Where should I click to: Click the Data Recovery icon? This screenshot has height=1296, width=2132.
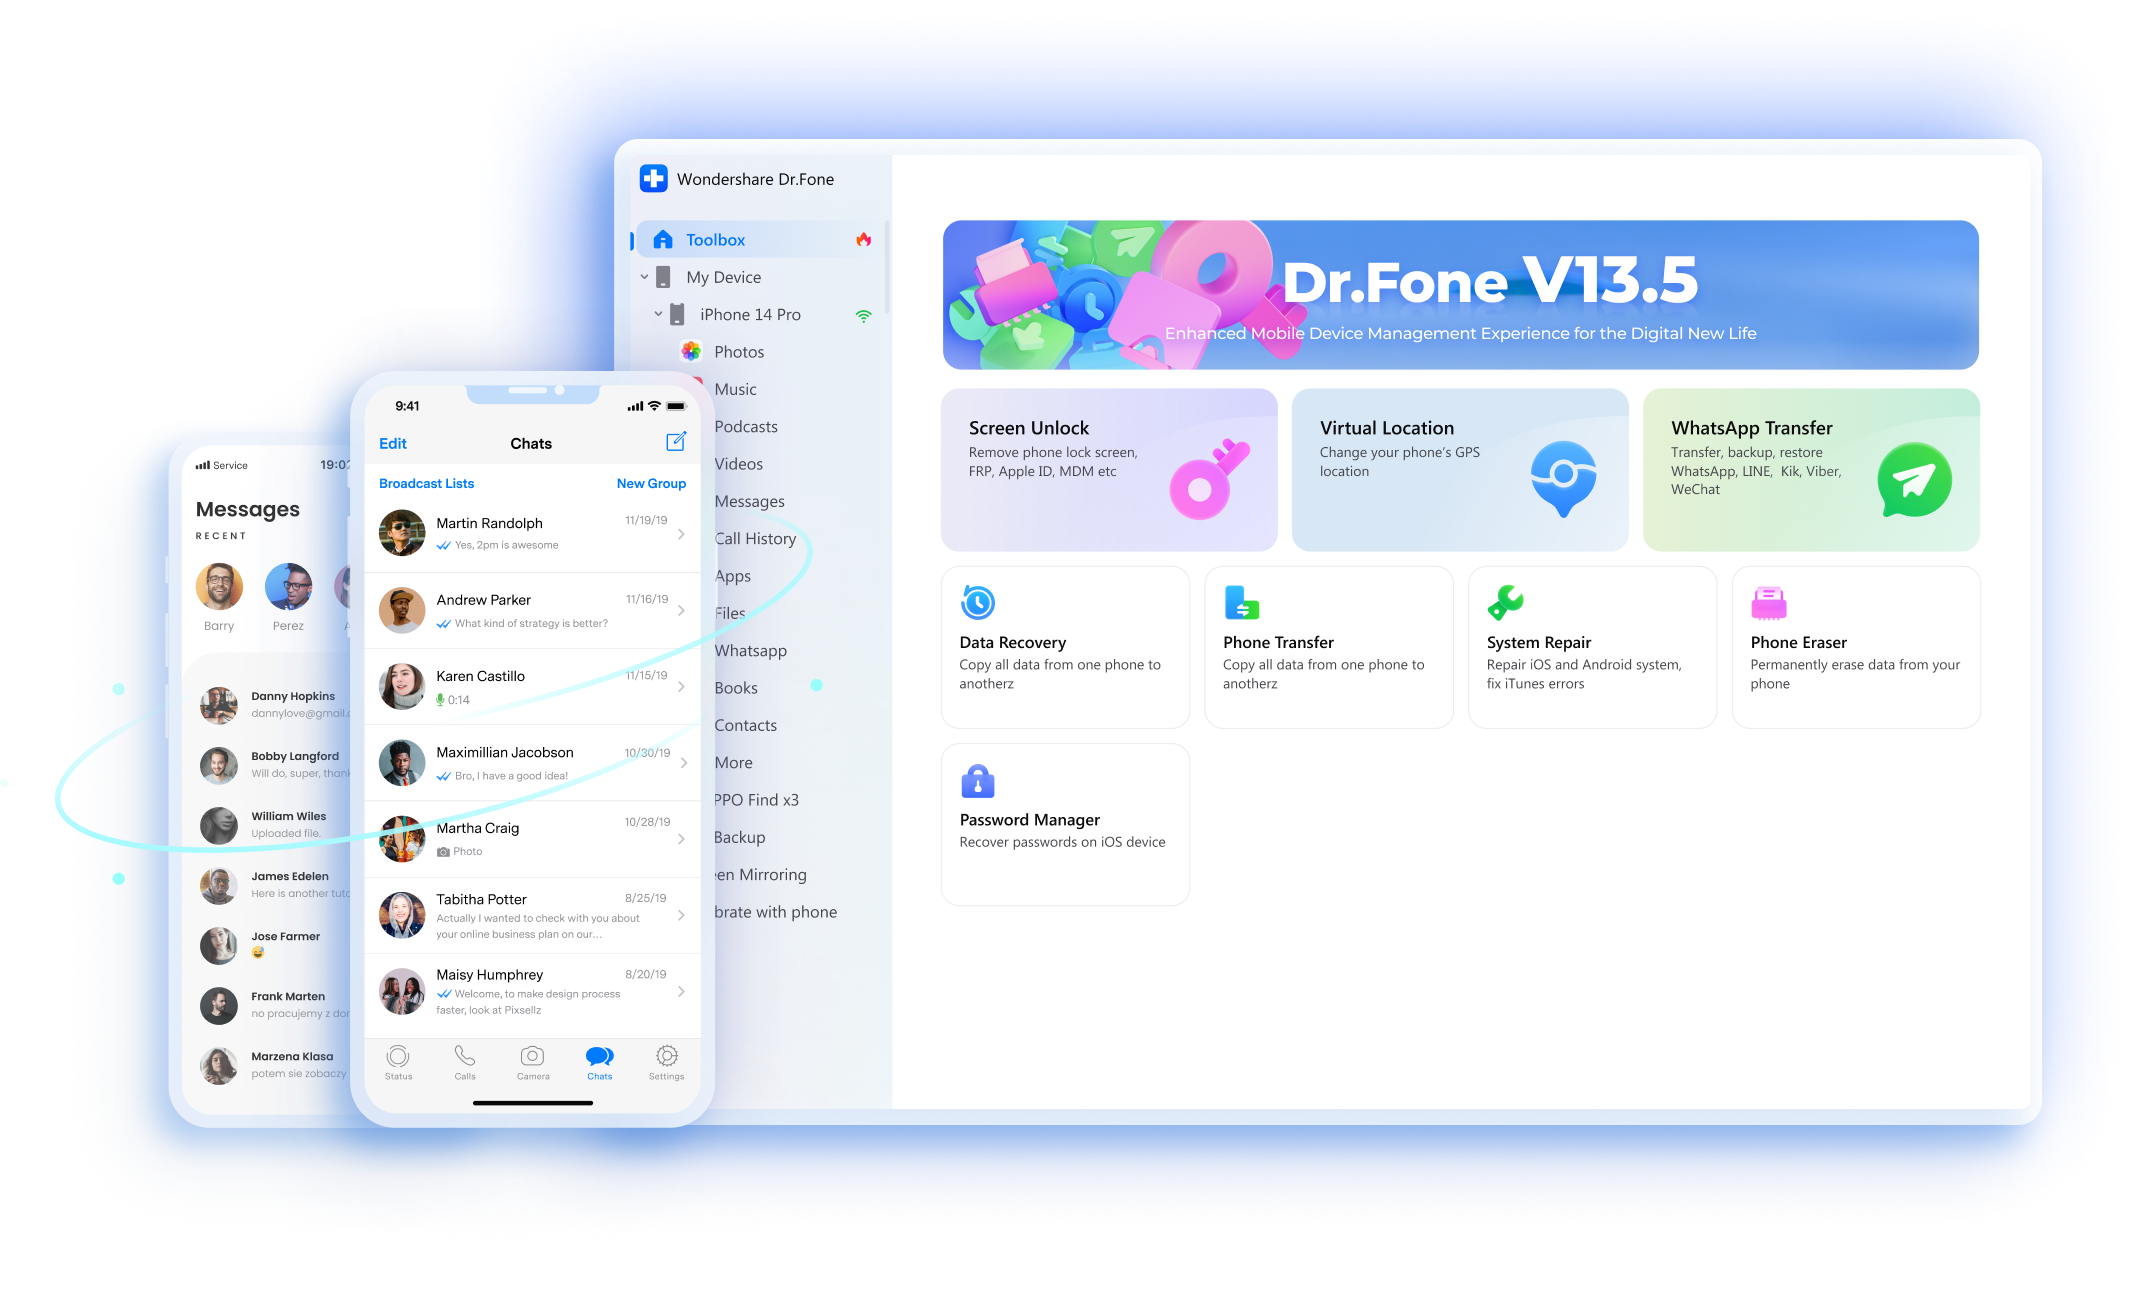pos(978,602)
